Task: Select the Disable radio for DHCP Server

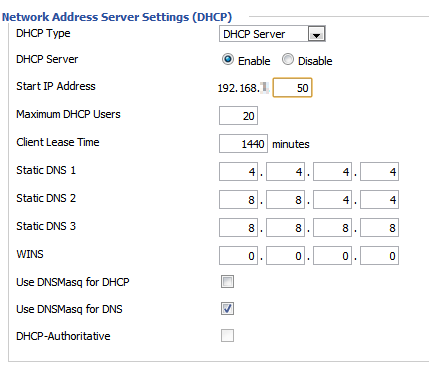Action: pyautogui.click(x=288, y=60)
